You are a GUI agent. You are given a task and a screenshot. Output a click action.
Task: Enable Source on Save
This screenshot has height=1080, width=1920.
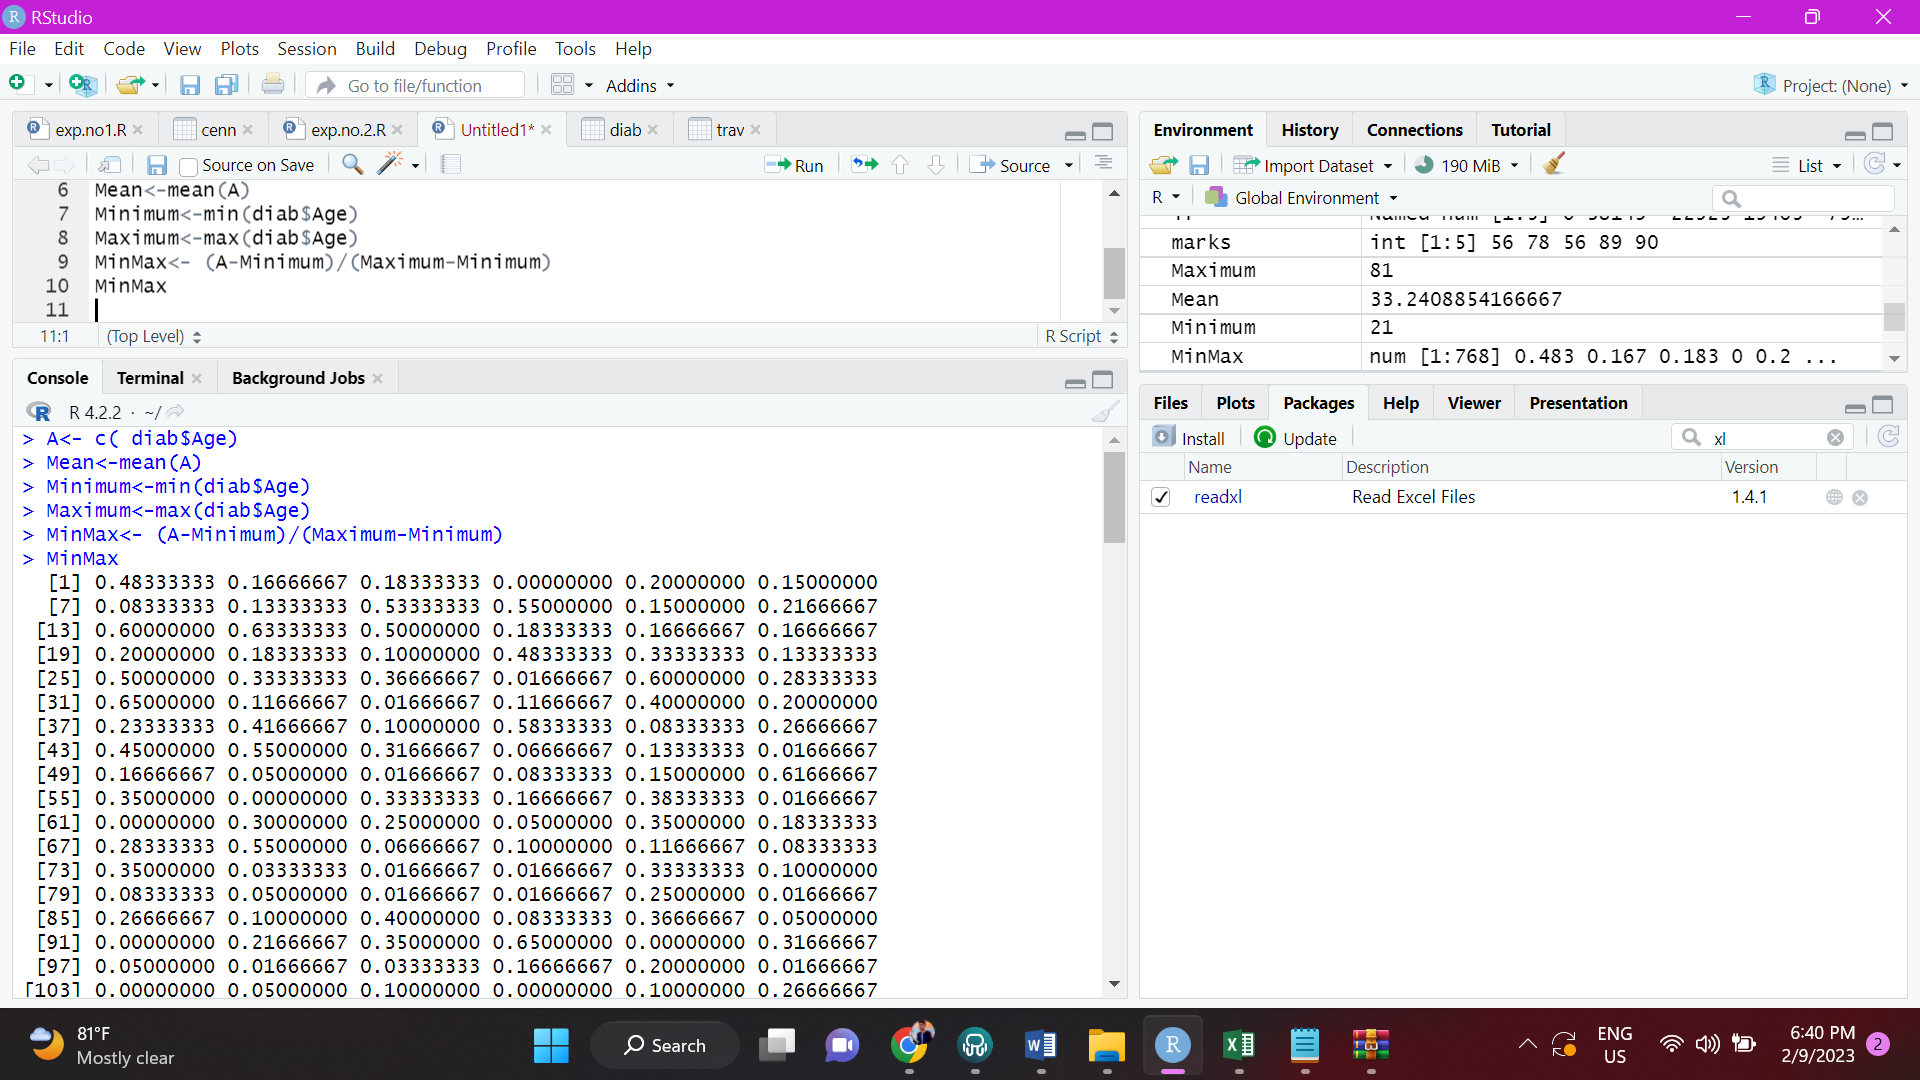(188, 165)
